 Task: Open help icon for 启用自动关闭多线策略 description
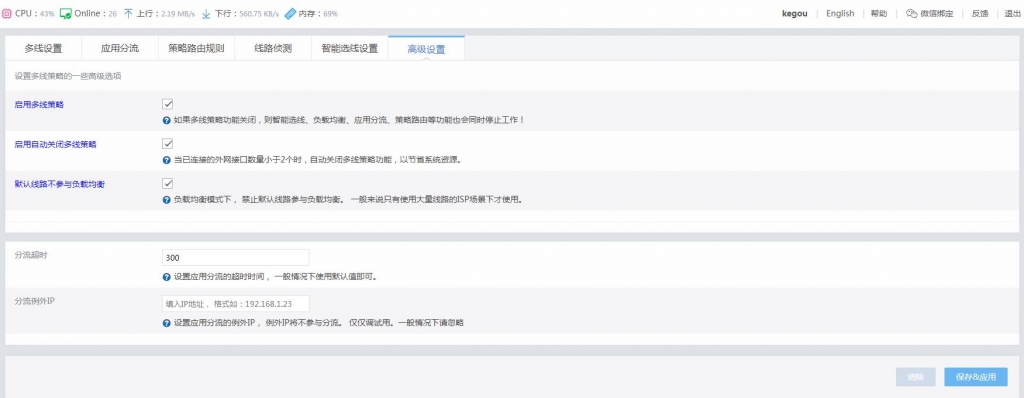167,159
